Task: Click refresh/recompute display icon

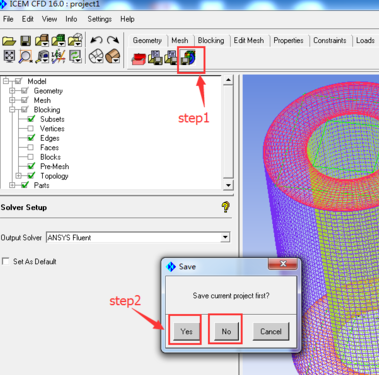Action: (75, 56)
